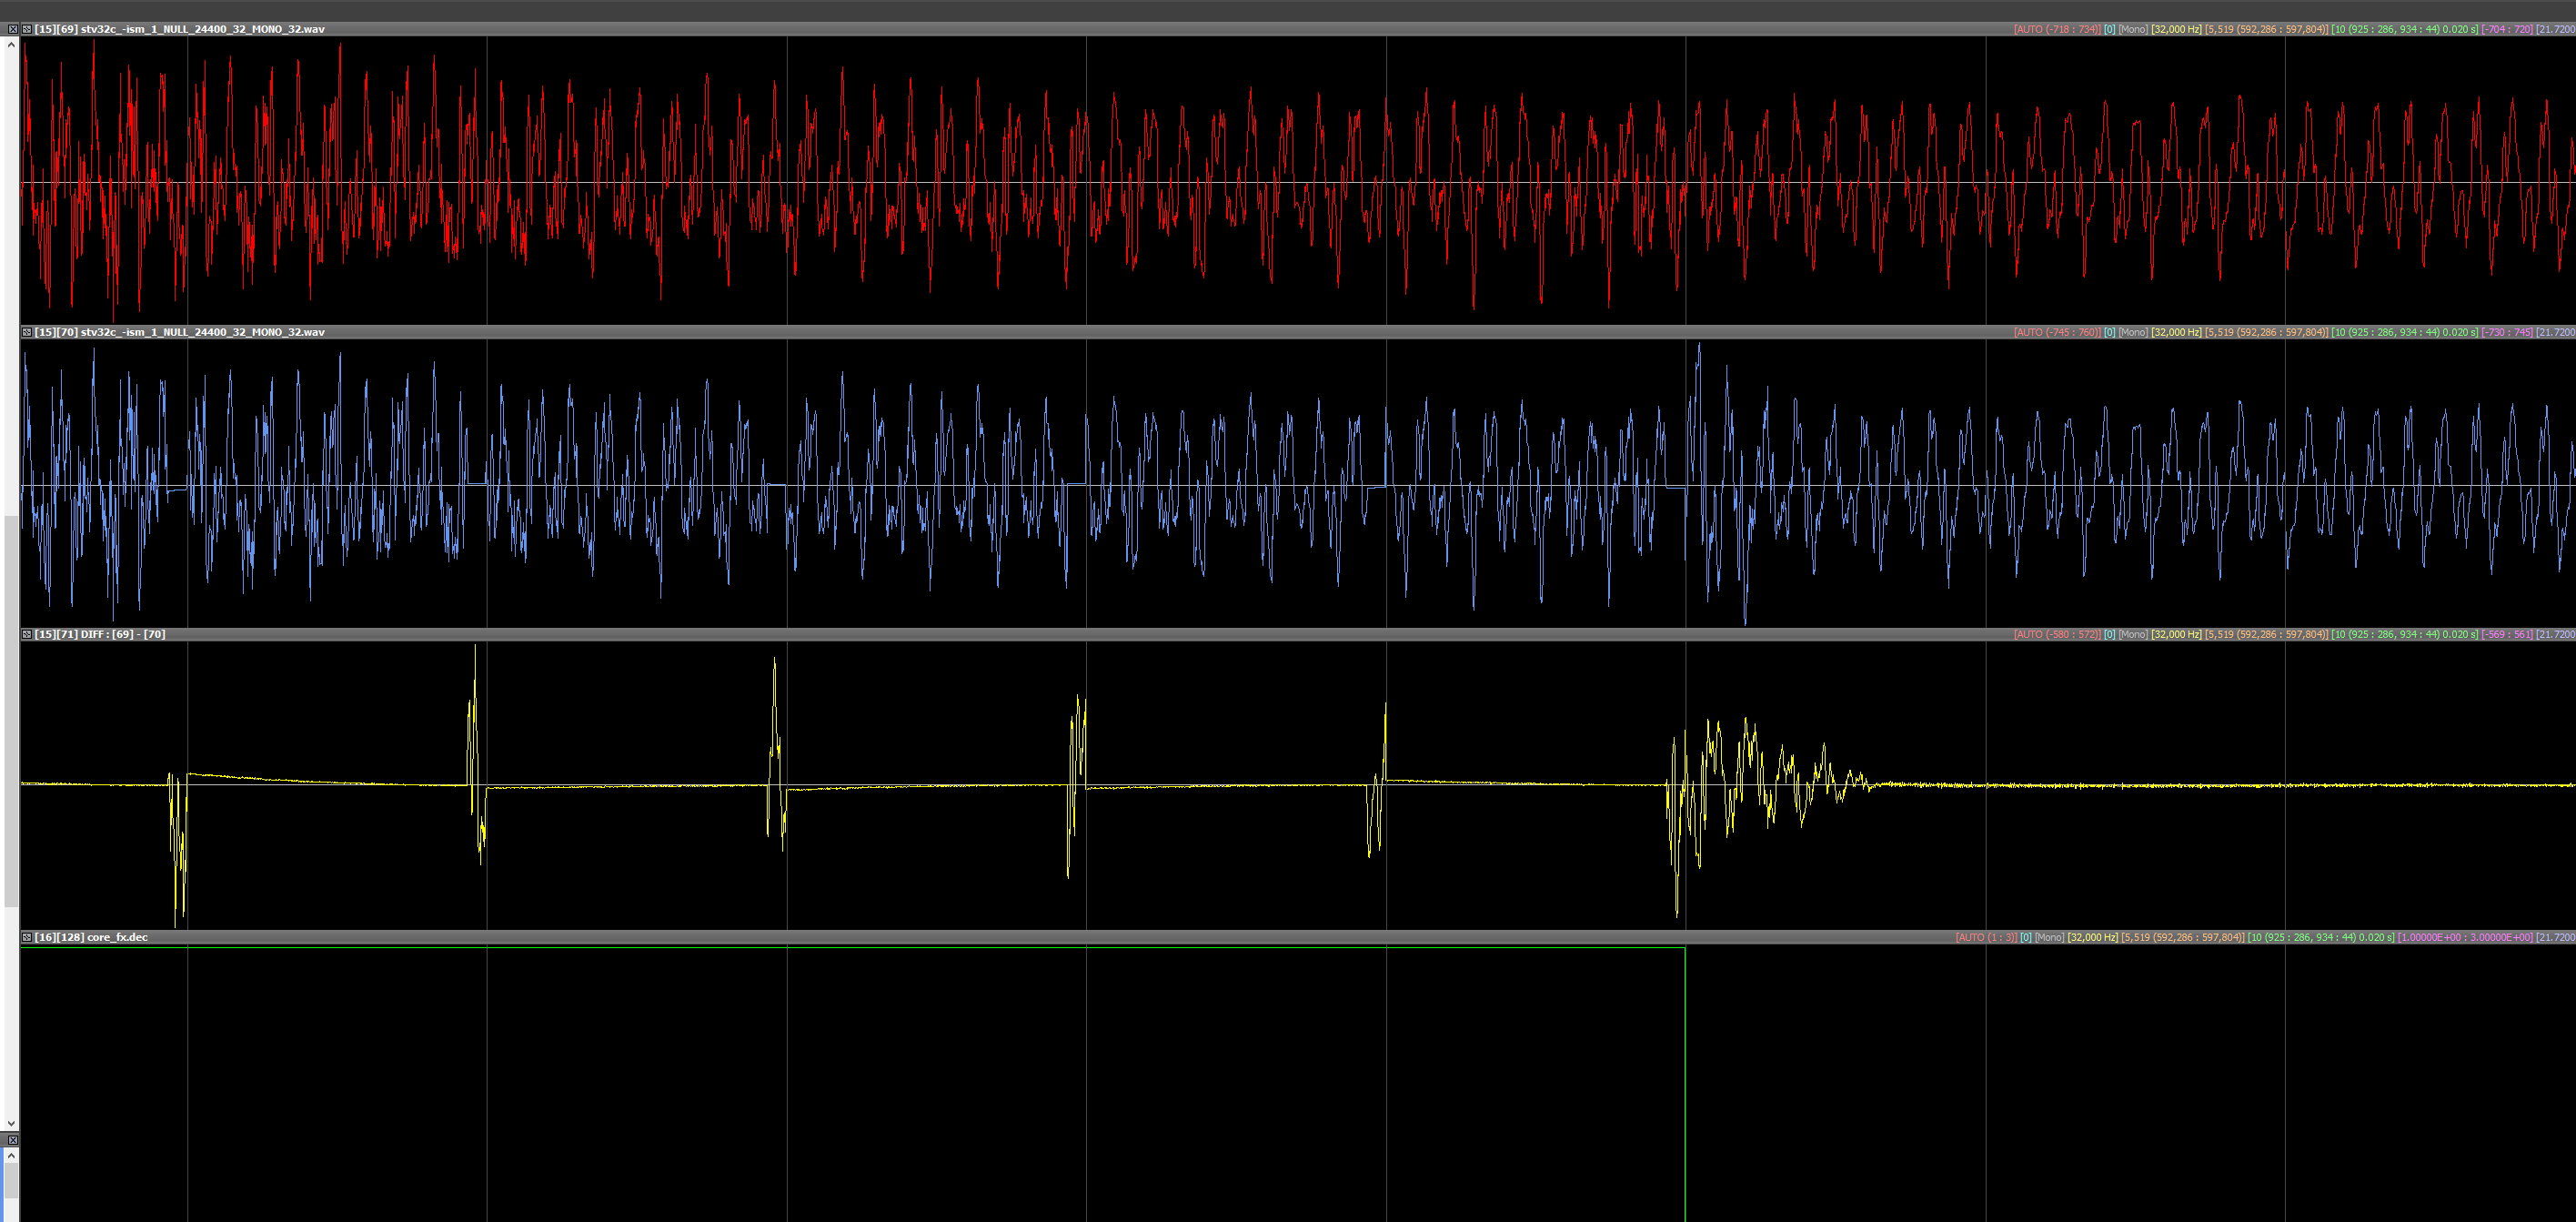2576x1222 pixels.
Task: Click the 32,000 Hz sample rate label on DIFF track
Action: pos(2176,634)
